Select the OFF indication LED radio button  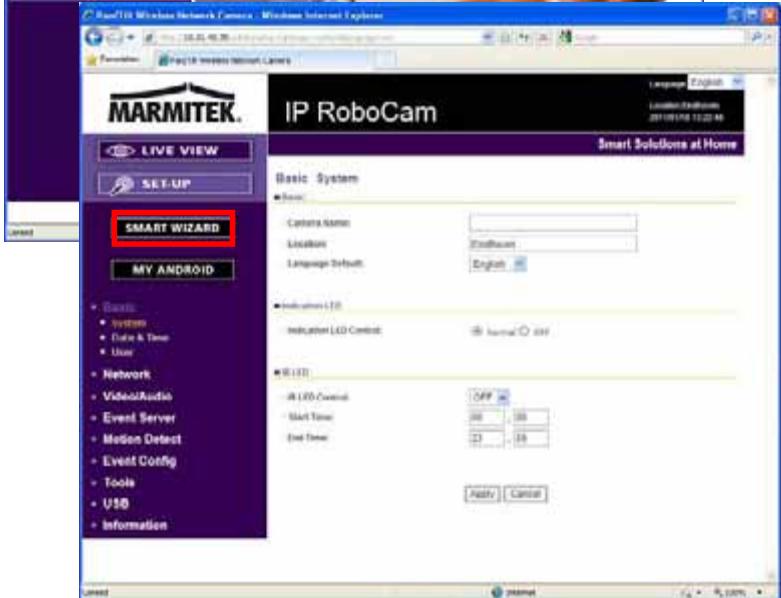(x=524, y=331)
